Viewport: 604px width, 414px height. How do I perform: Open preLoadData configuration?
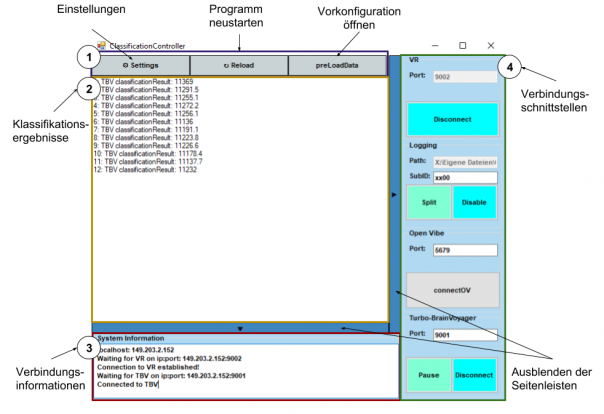337,65
